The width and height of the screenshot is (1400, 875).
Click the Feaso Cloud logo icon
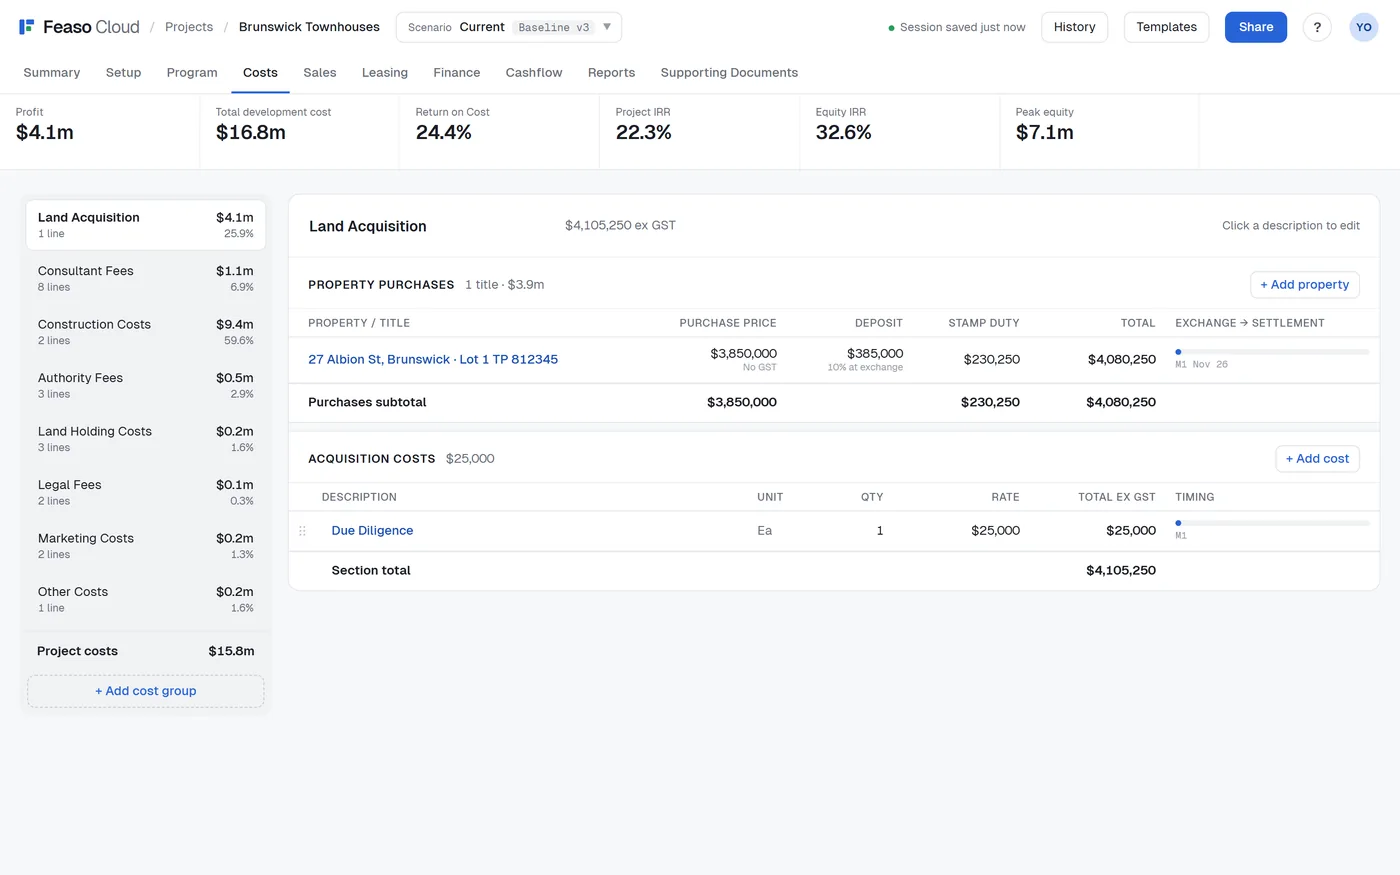27,27
